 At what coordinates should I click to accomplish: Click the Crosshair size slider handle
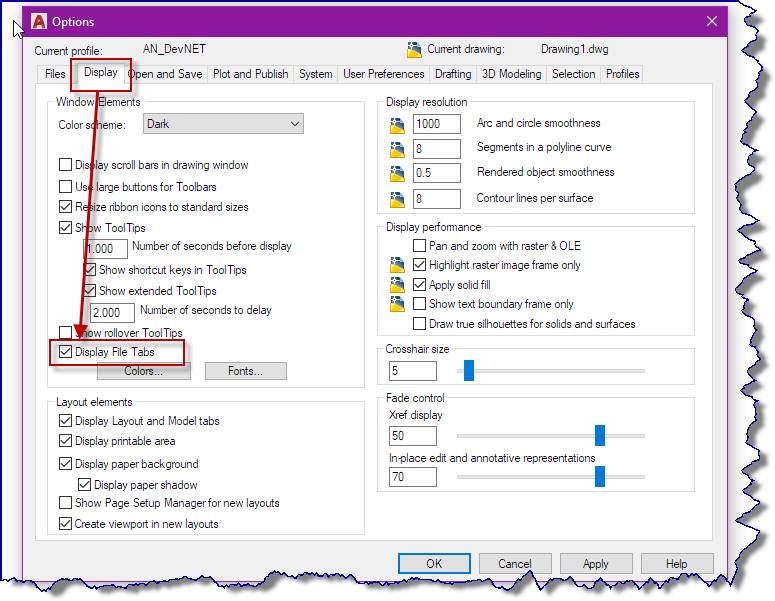[469, 370]
